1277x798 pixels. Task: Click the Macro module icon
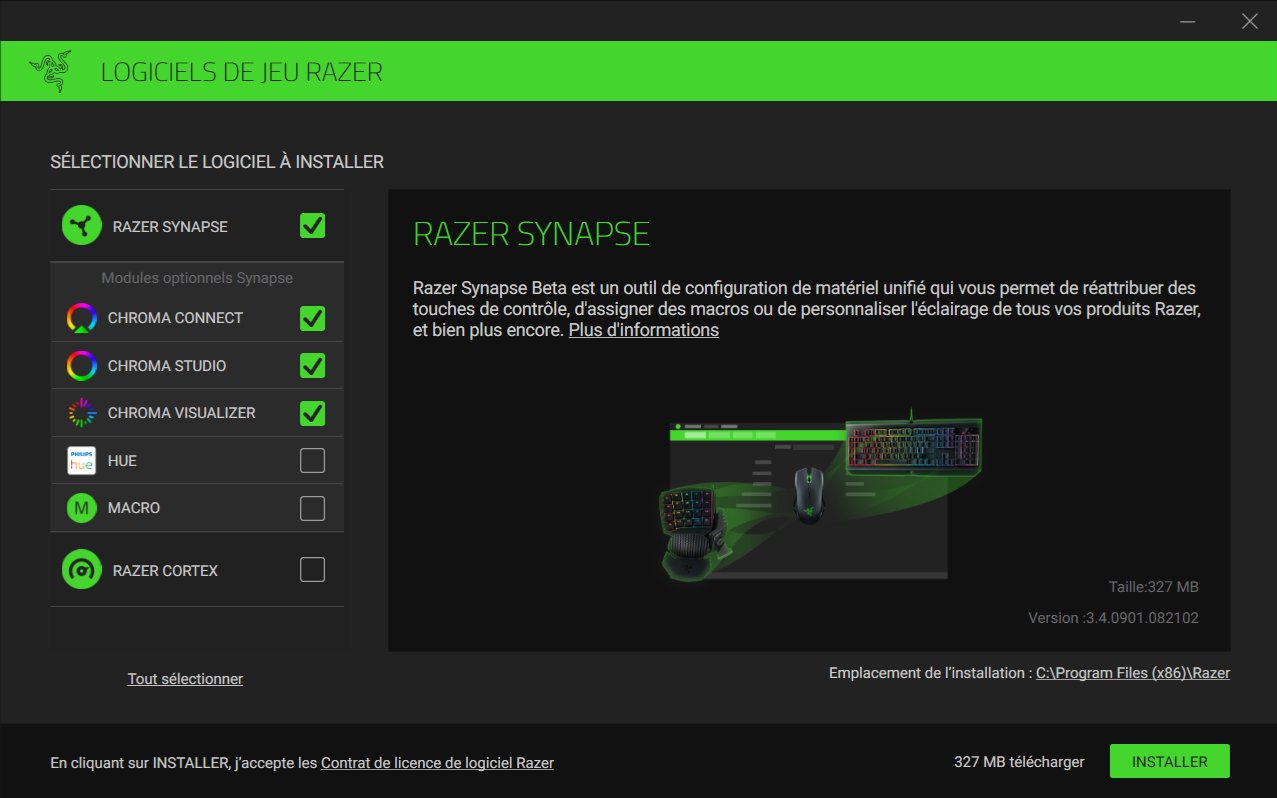tap(81, 507)
